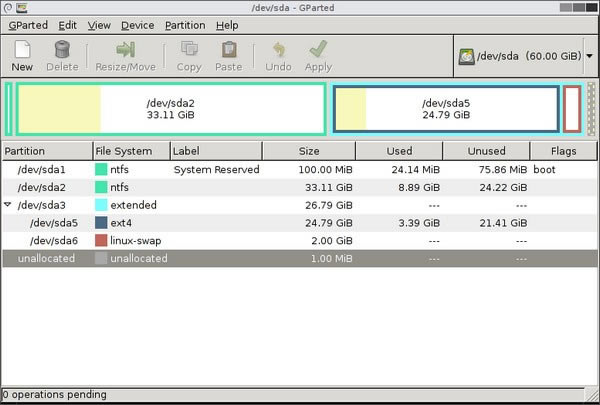The image size is (600, 405).
Task: Sort by the Size column header
Action: [309, 151]
